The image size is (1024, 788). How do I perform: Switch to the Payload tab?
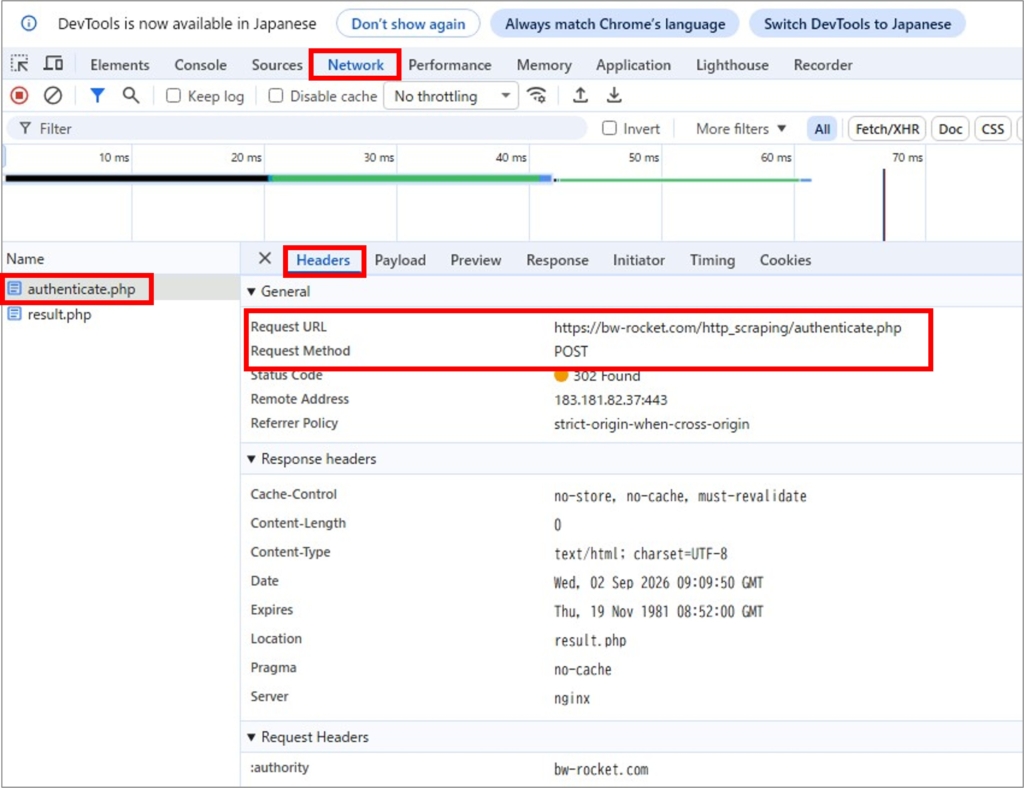[400, 260]
